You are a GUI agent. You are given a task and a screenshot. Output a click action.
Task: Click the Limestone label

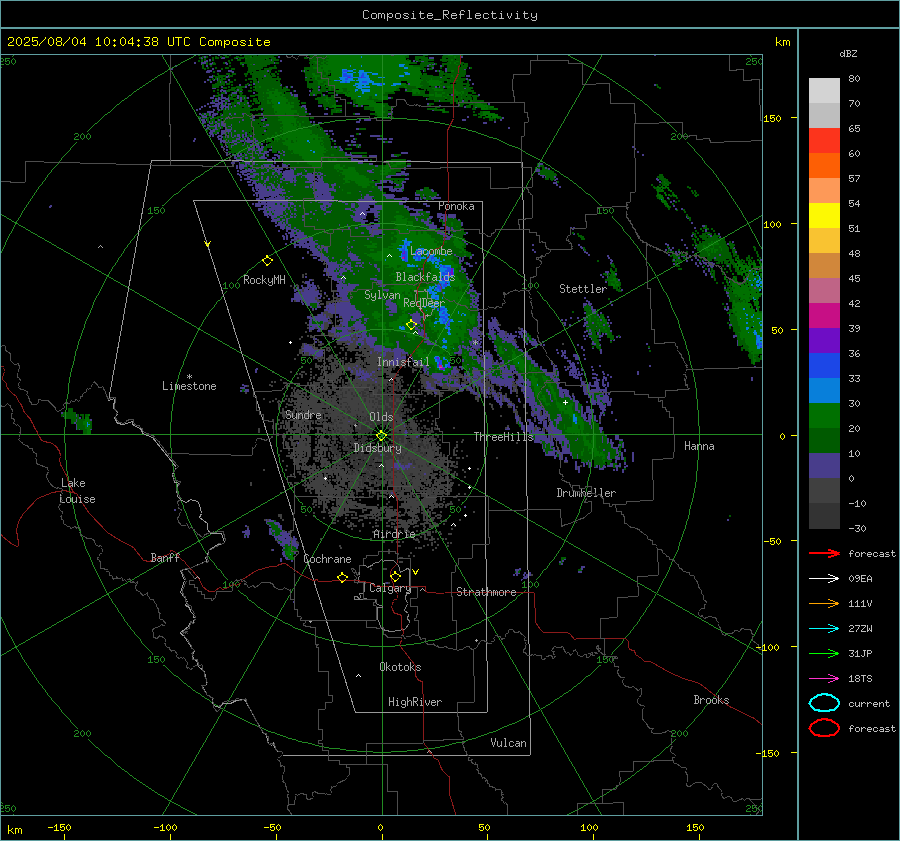click(189, 386)
